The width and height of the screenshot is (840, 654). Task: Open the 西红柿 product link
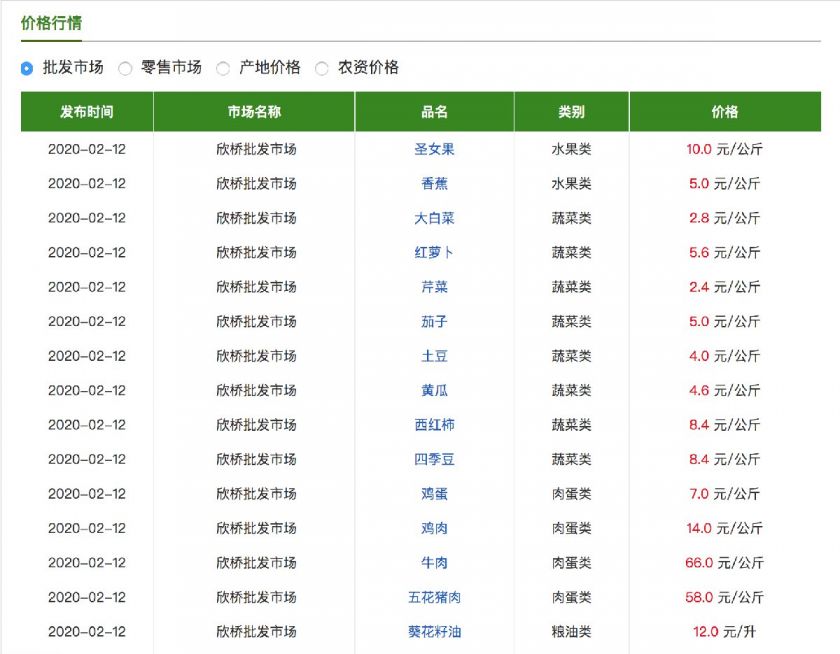point(434,425)
